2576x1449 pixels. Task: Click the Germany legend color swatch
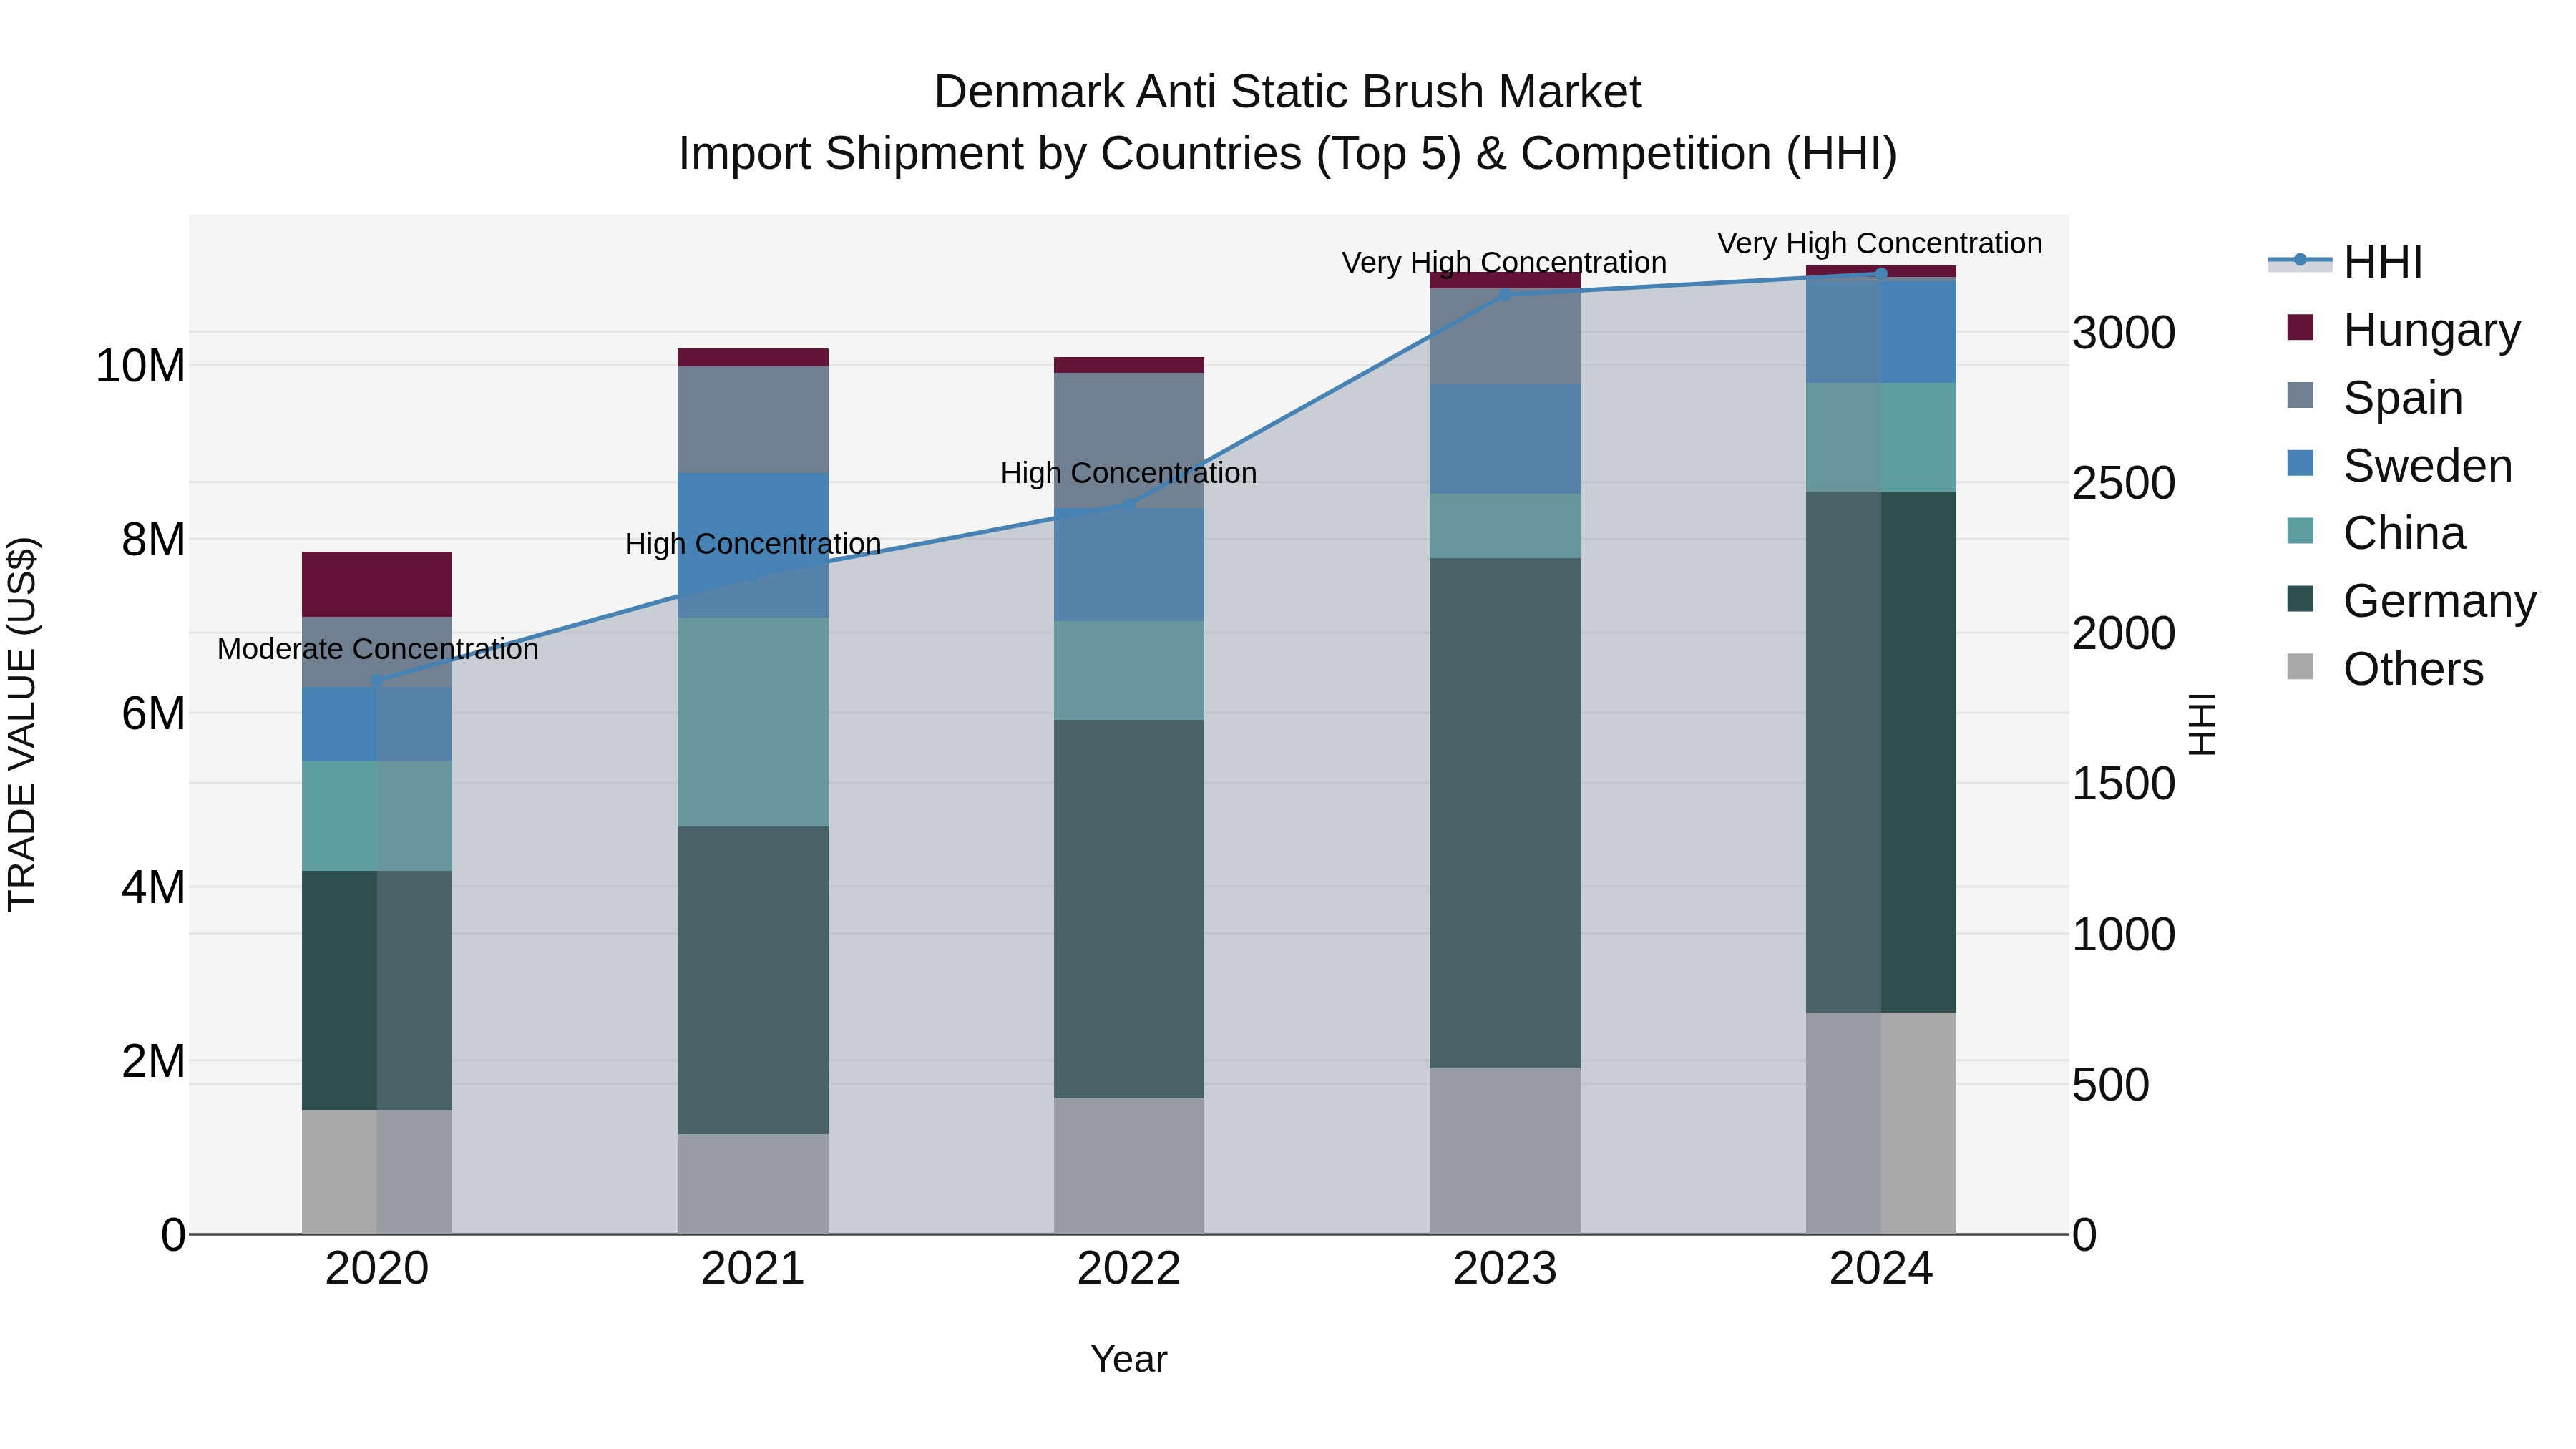(2300, 599)
